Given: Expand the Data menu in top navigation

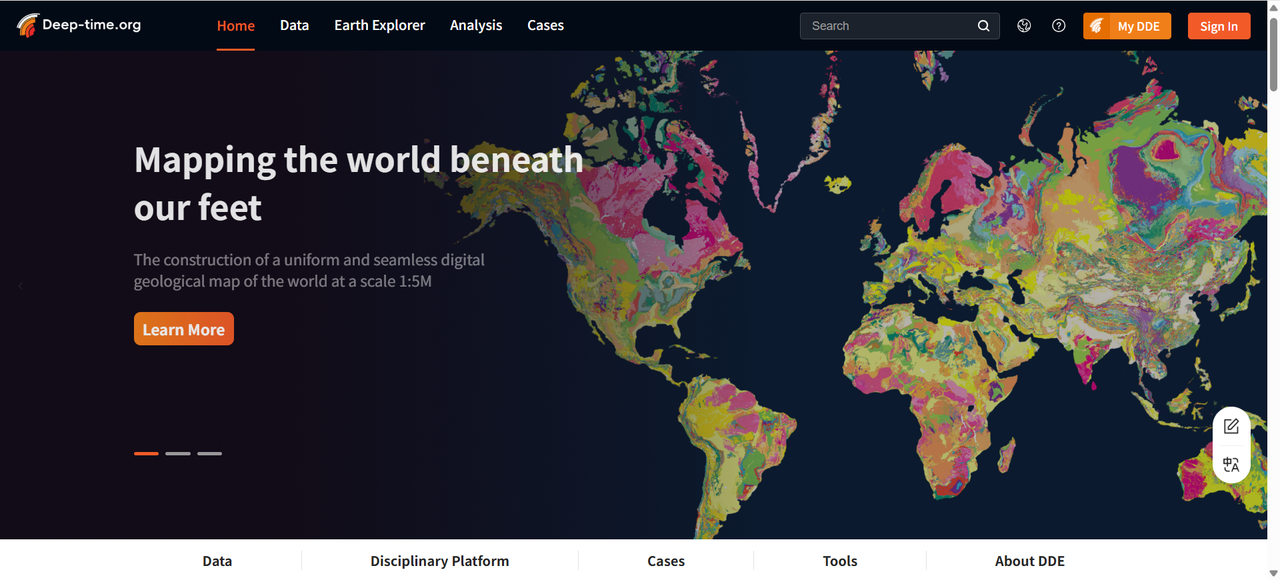Looking at the screenshot, I should [x=294, y=25].
